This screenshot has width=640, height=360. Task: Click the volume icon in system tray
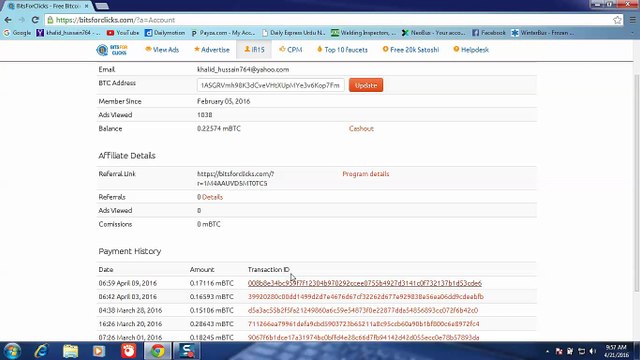point(593,351)
